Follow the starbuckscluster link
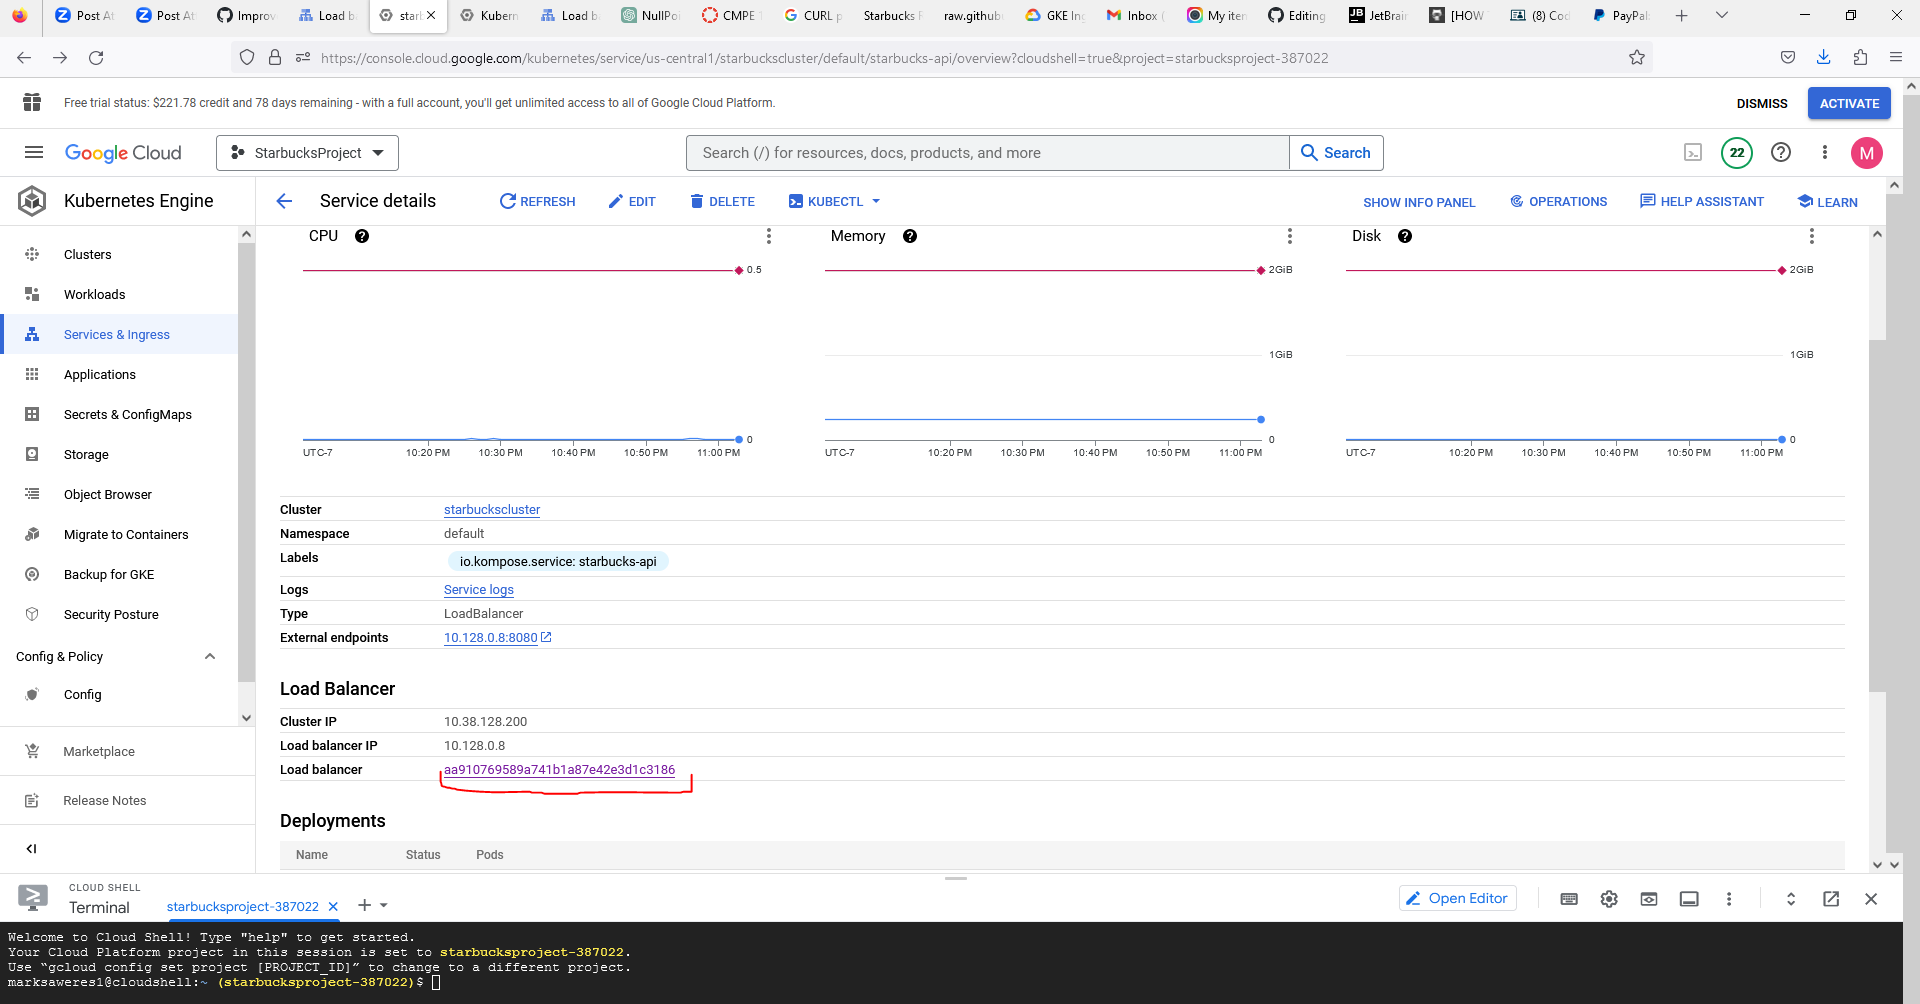Image resolution: width=1920 pixels, height=1004 pixels. (491, 509)
